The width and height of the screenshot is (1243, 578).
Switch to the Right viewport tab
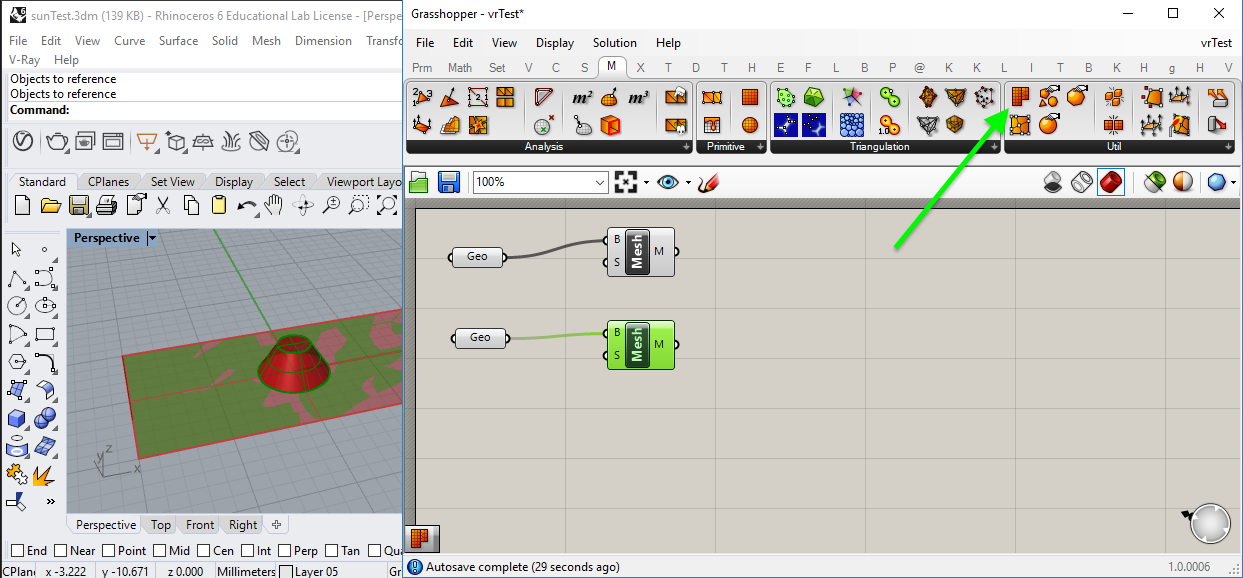click(x=243, y=525)
